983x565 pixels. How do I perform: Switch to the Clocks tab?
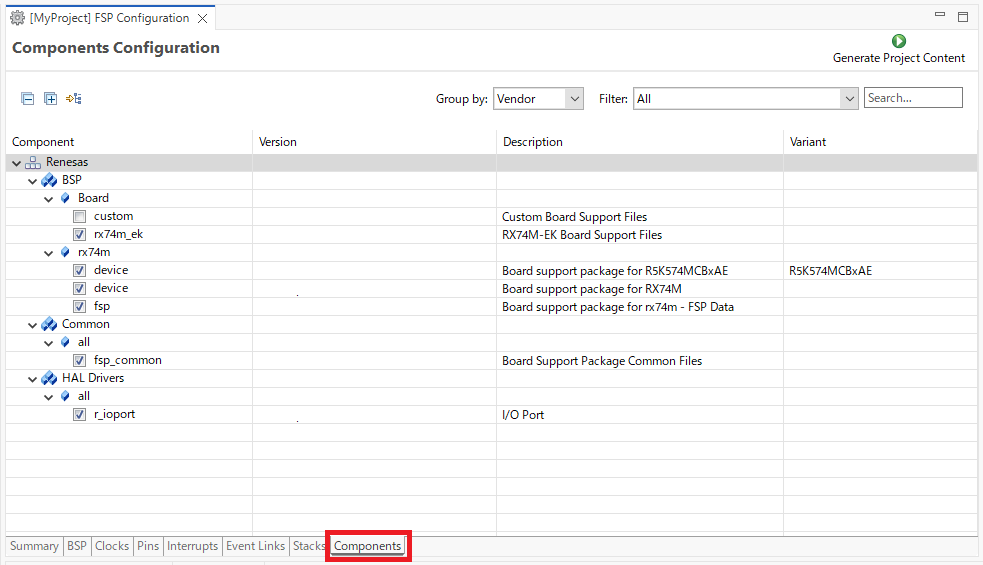point(112,546)
